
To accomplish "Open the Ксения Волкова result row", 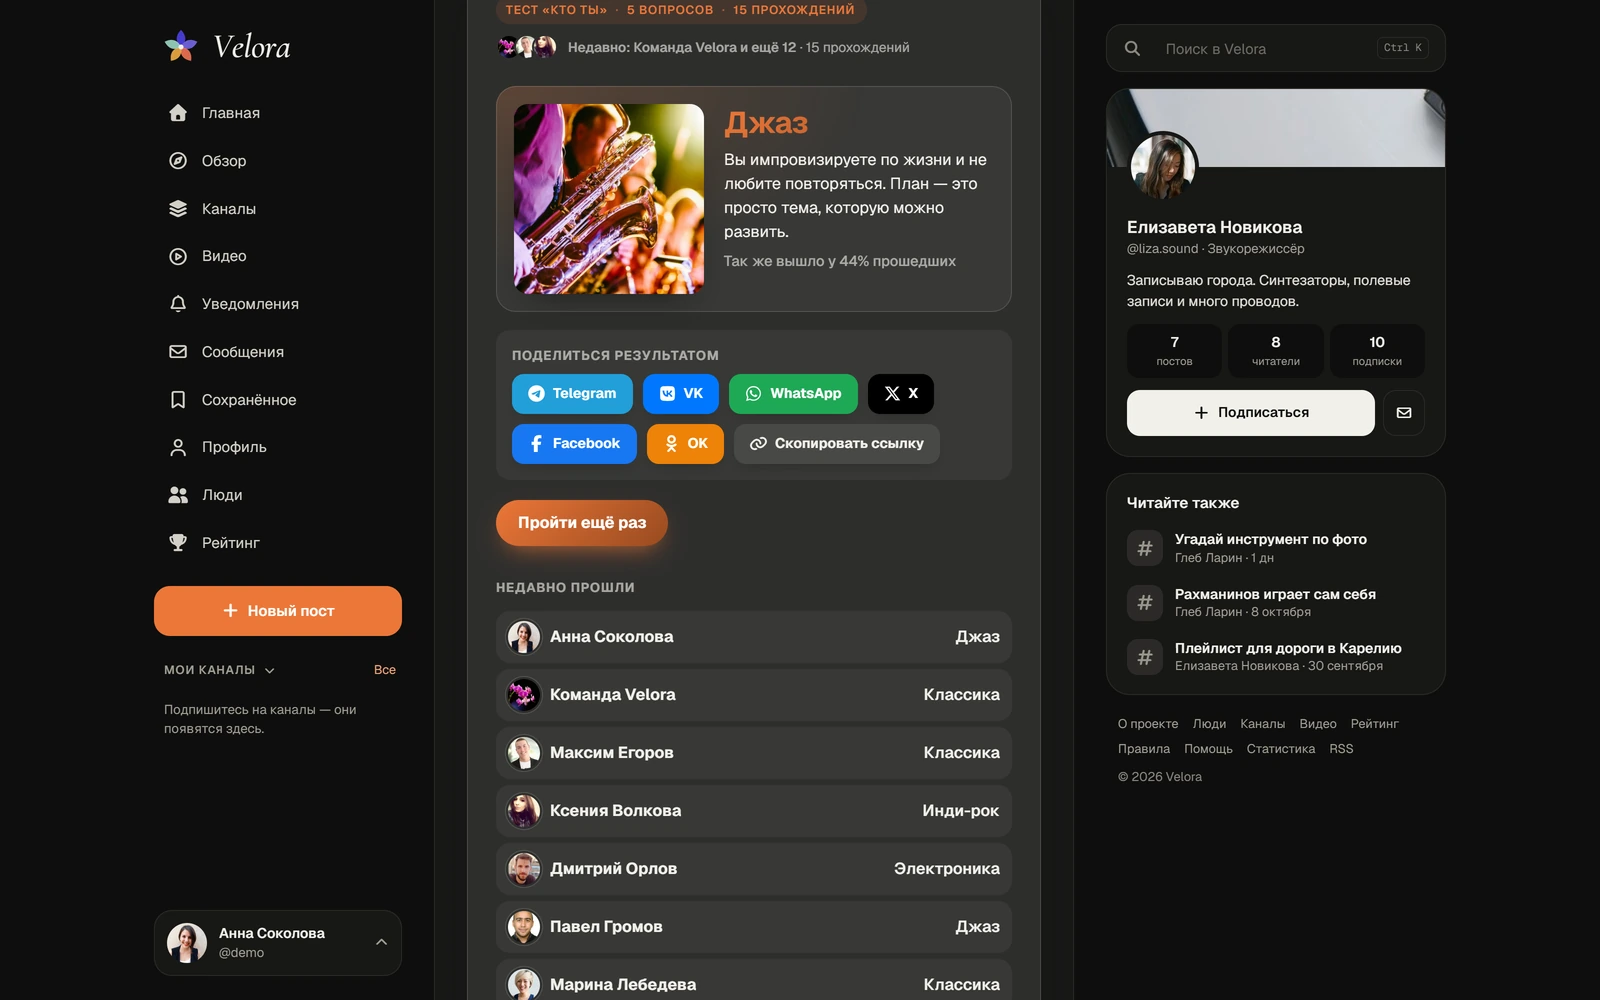I will click(x=754, y=811).
